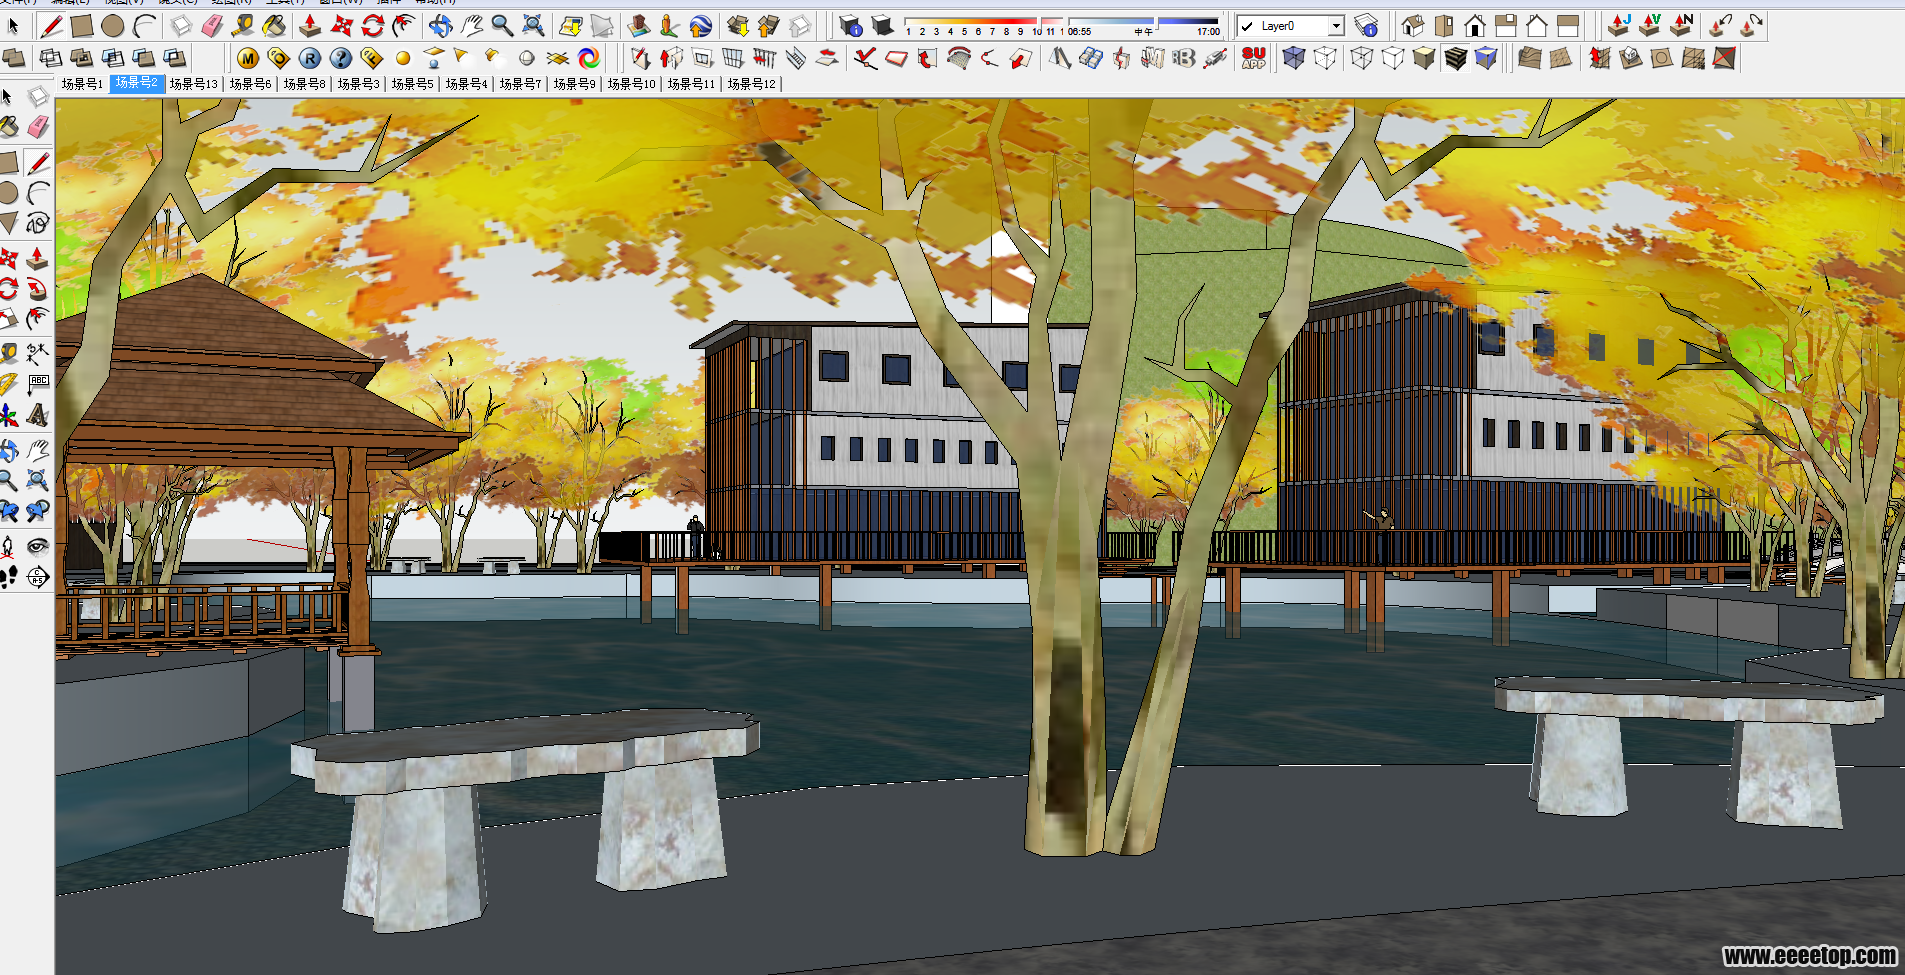Viewport: 1905px width, 975px height.
Task: Click the Add New Building icon
Action: click(639, 25)
